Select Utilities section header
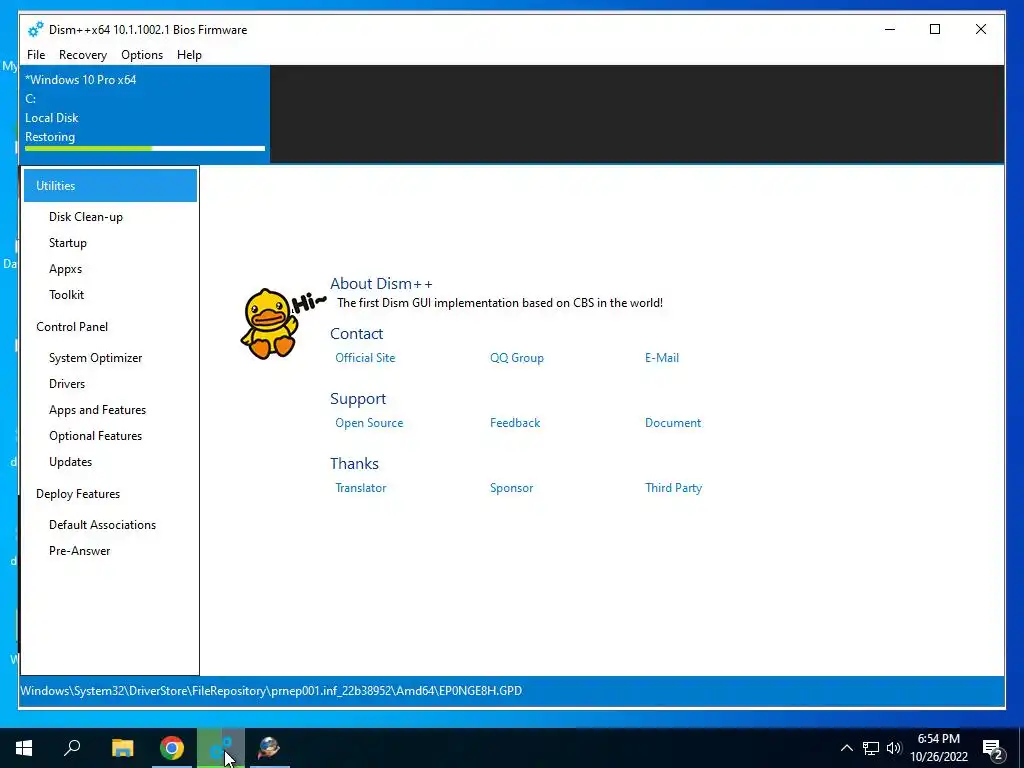The height and width of the screenshot is (768, 1024). tap(110, 185)
